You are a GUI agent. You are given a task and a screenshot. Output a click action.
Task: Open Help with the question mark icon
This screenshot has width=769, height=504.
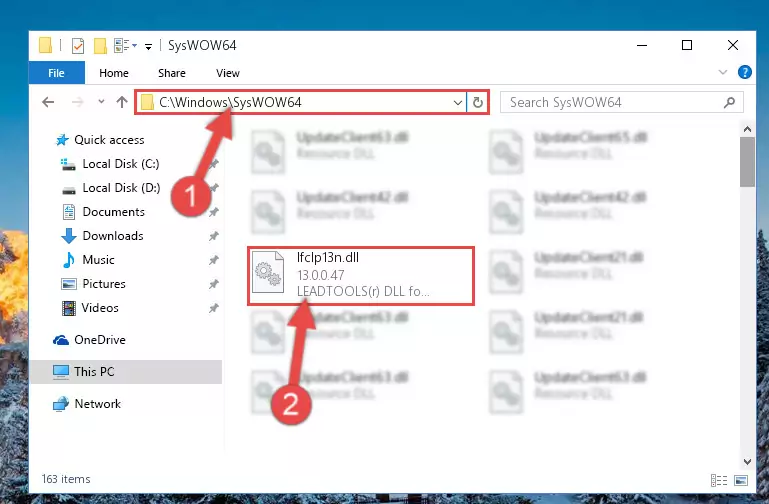click(x=744, y=73)
